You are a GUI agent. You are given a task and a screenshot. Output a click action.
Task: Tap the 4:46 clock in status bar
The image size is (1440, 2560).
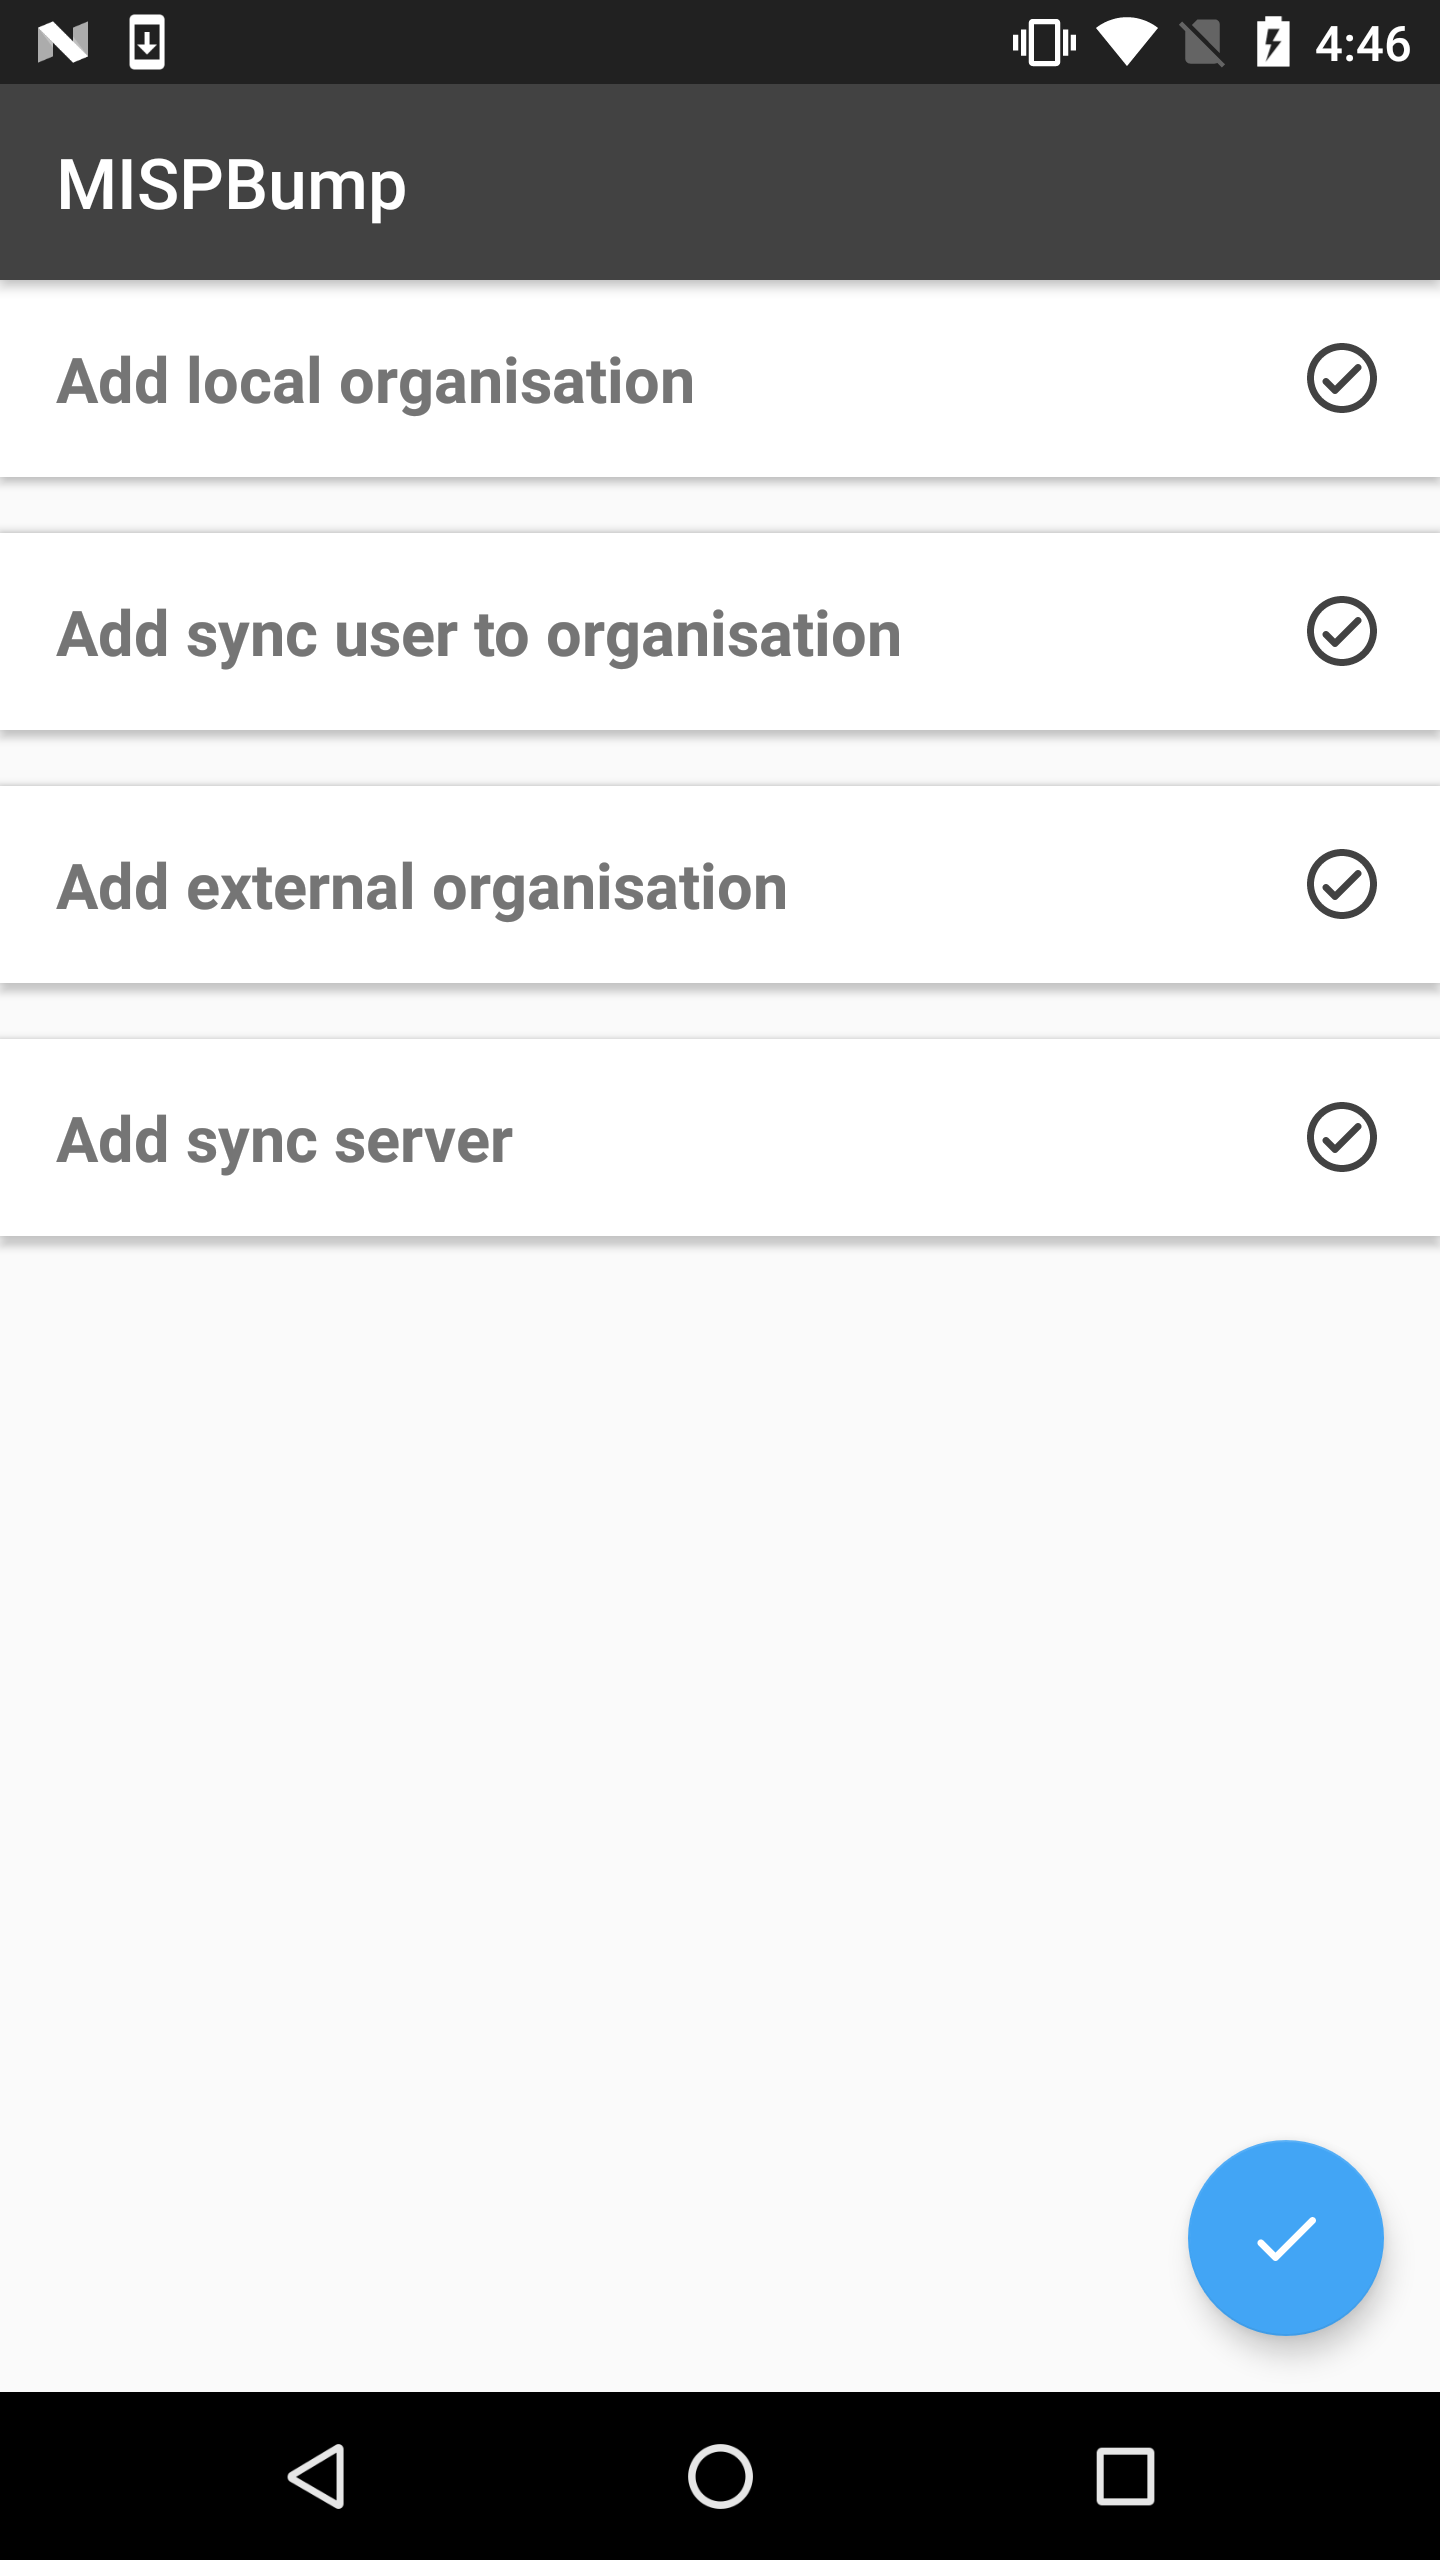click(1362, 44)
